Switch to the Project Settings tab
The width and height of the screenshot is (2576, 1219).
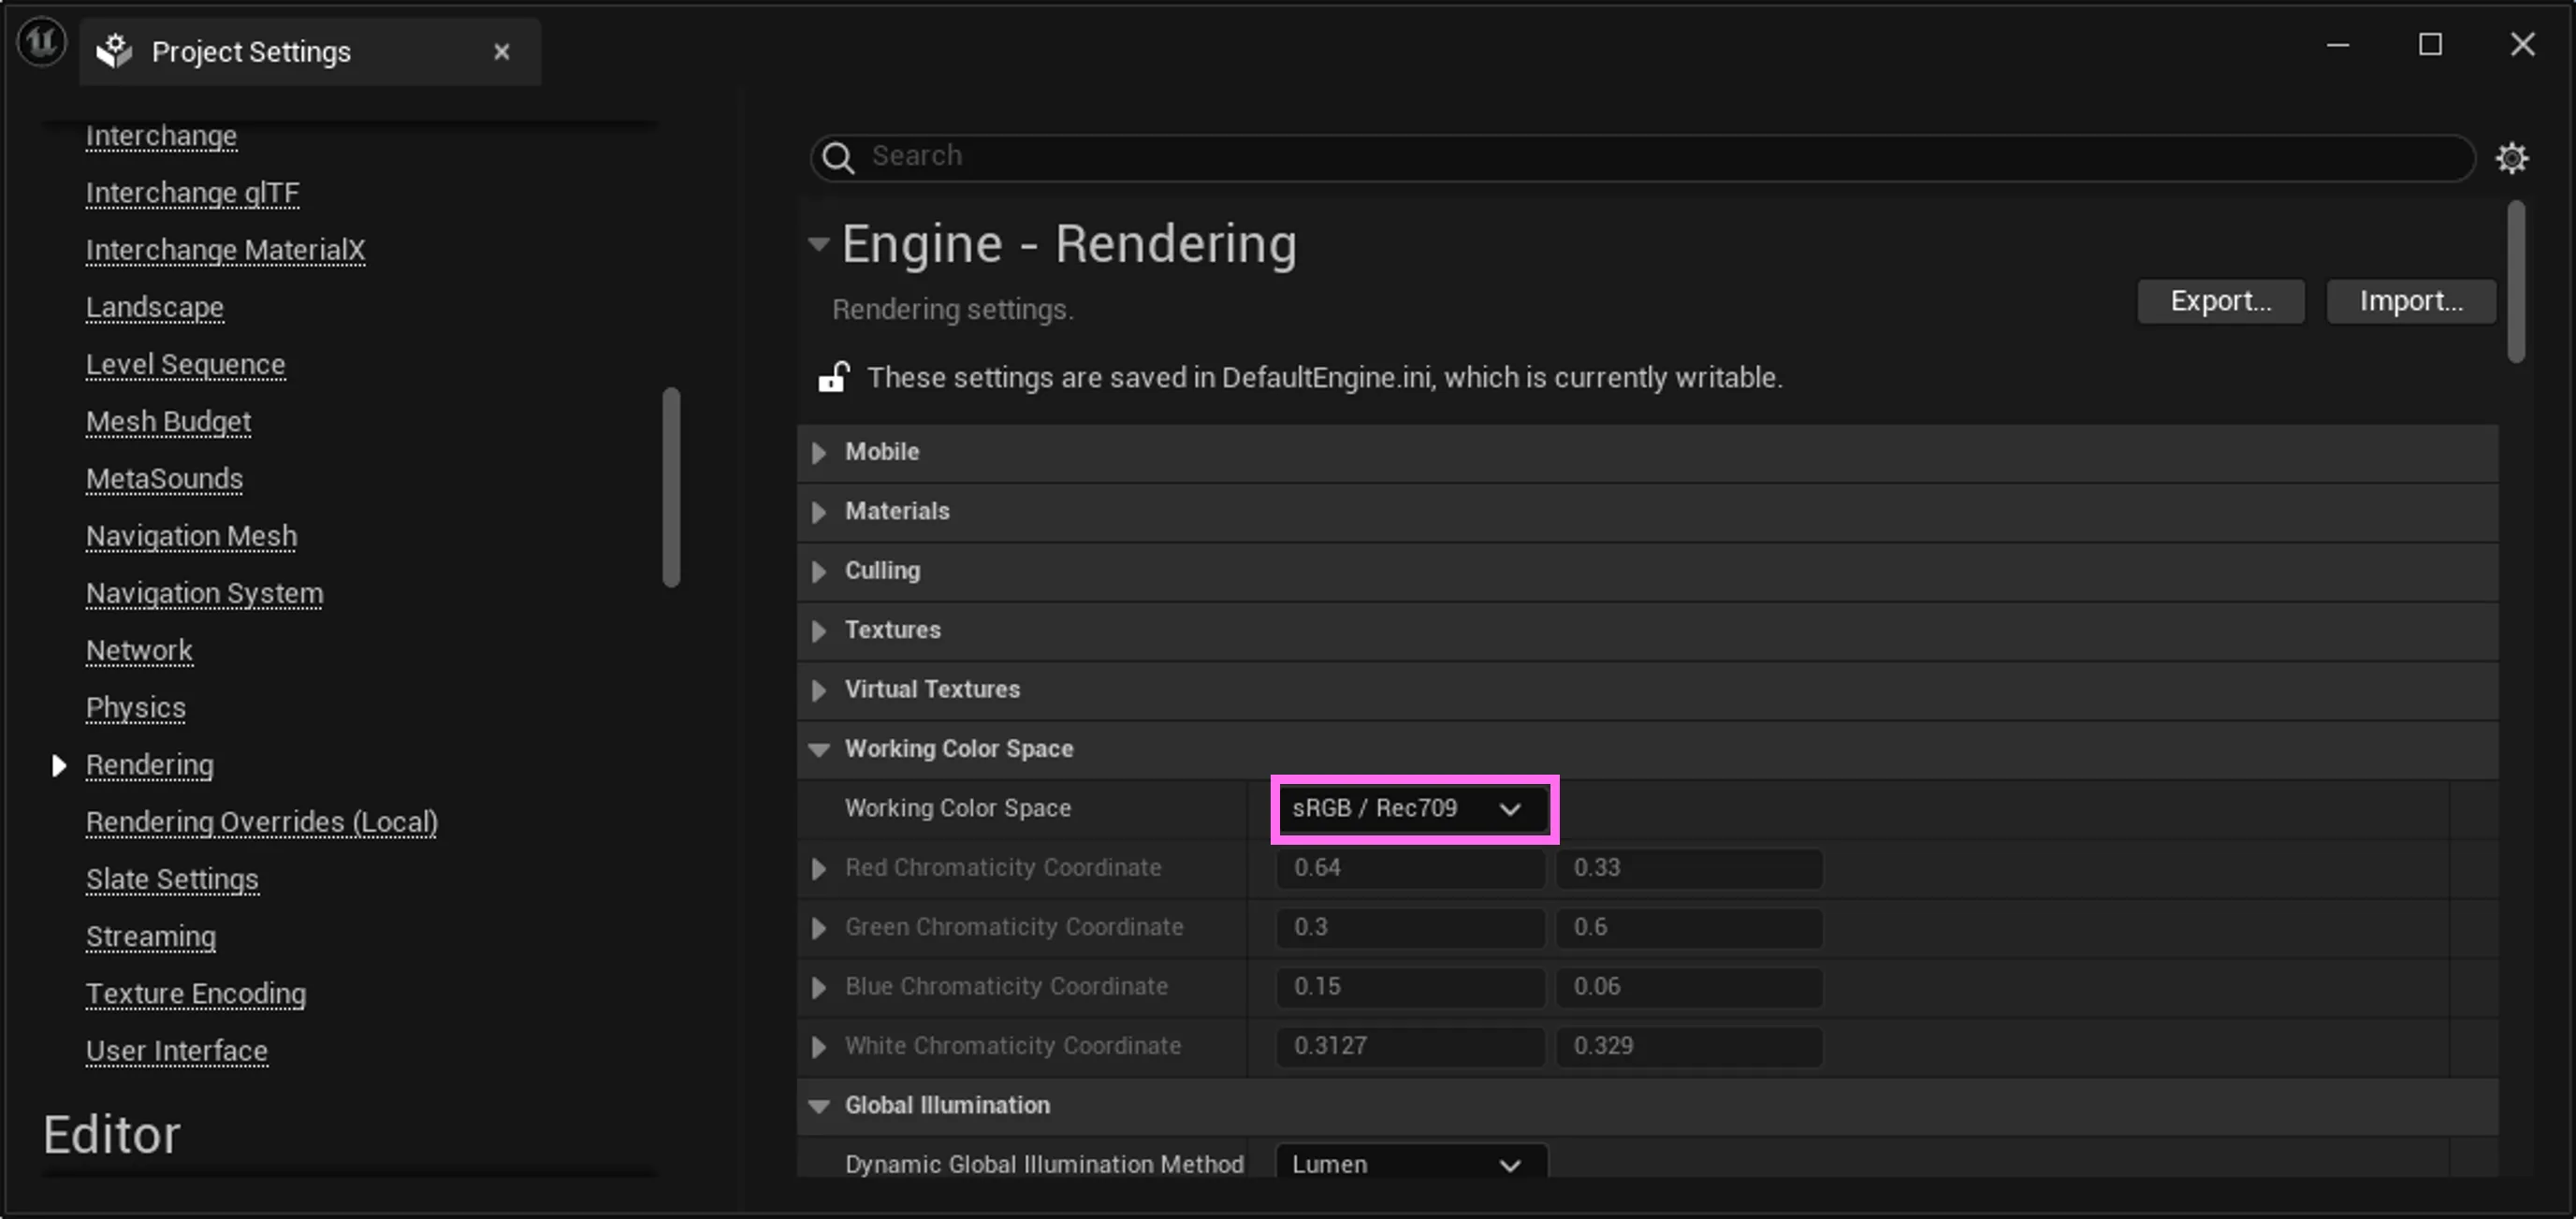[250, 51]
